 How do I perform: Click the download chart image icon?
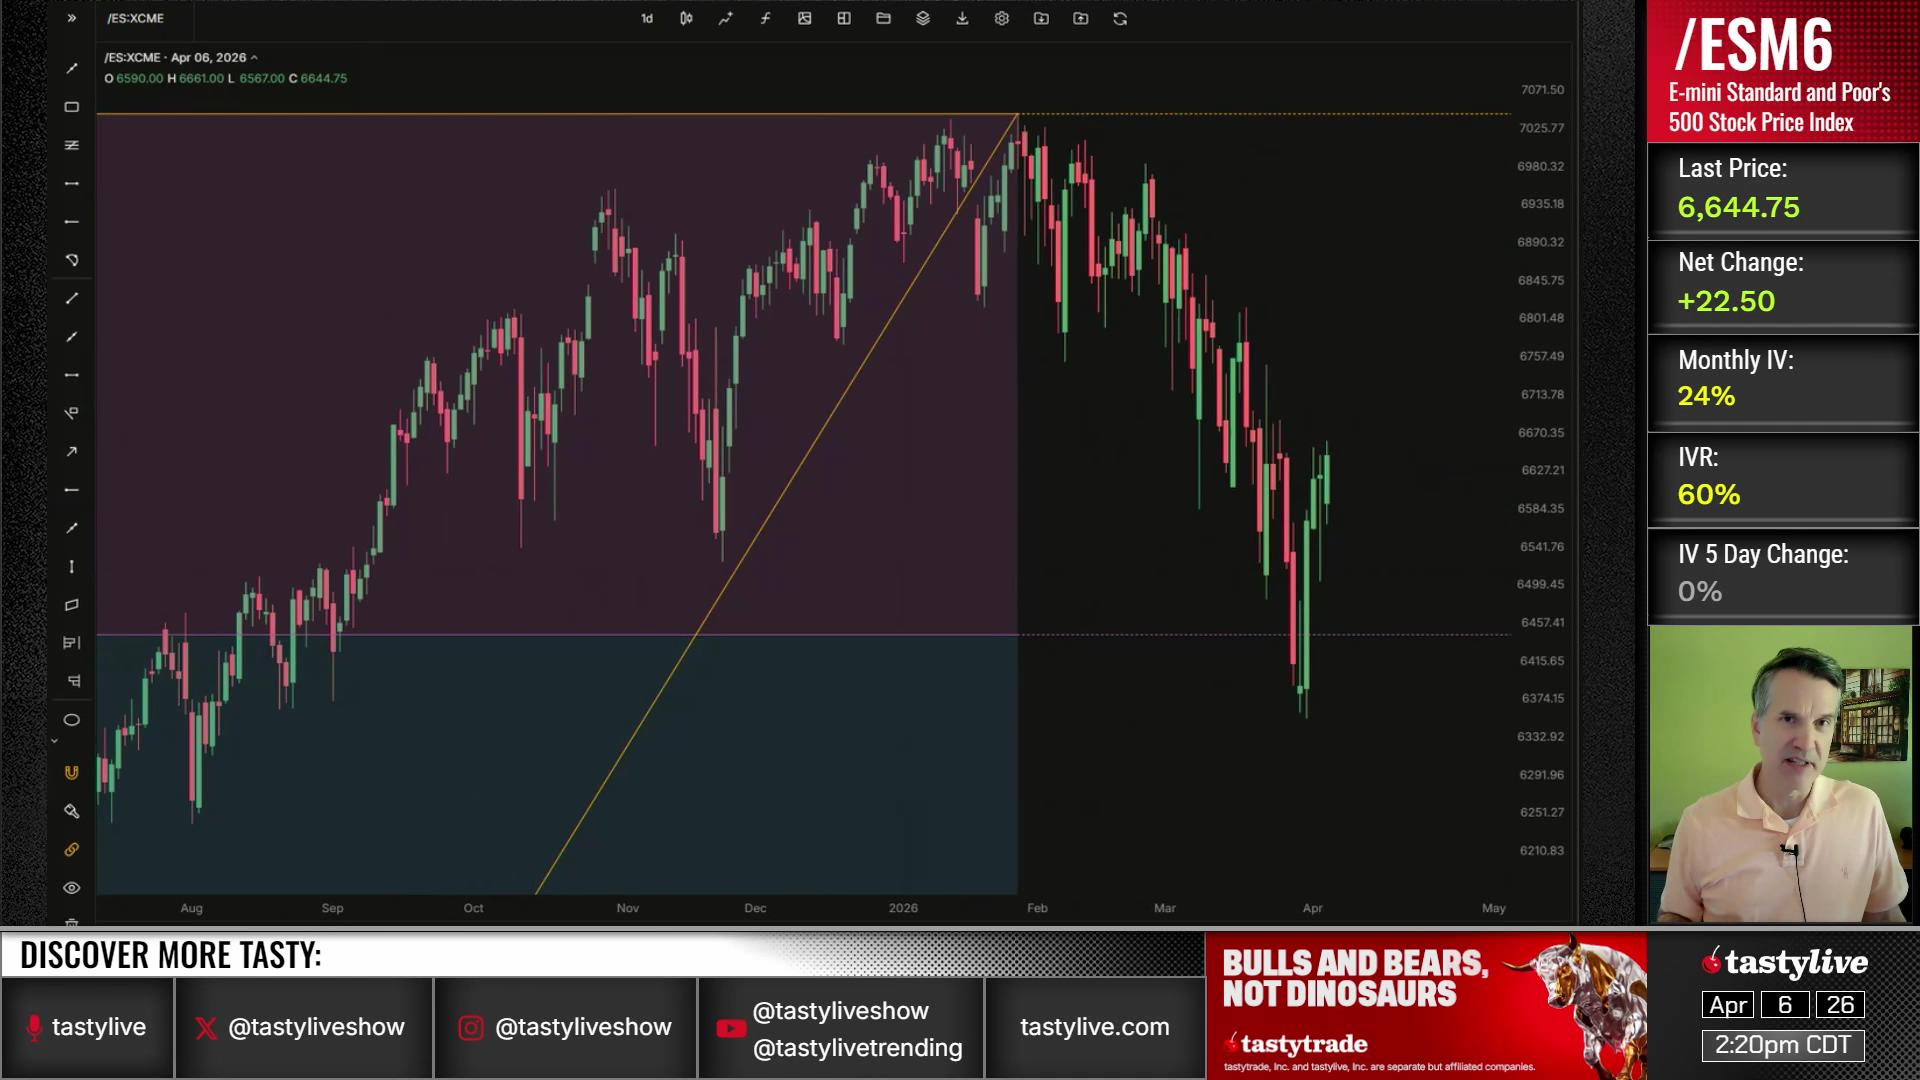[962, 18]
